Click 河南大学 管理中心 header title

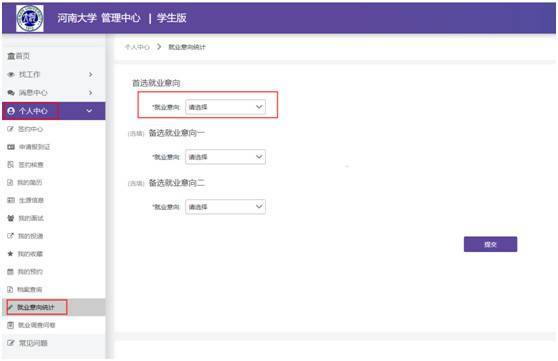(99, 18)
